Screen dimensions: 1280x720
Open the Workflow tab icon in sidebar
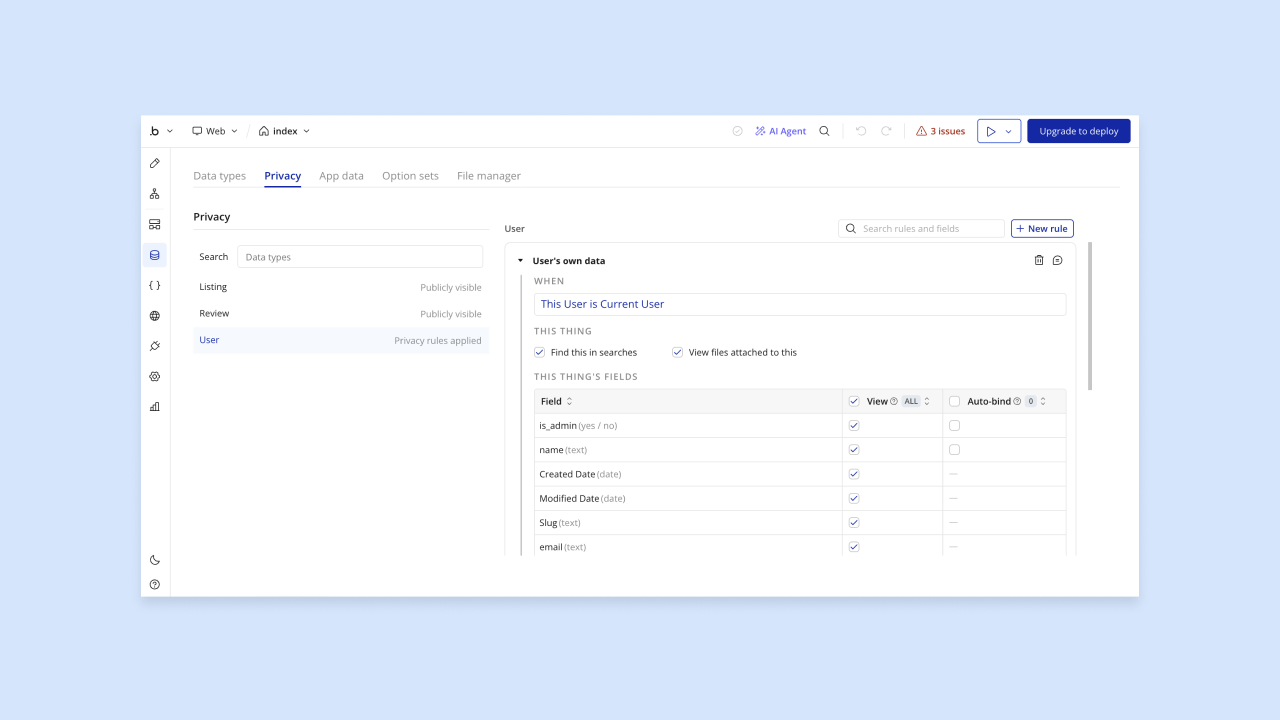pos(154,194)
